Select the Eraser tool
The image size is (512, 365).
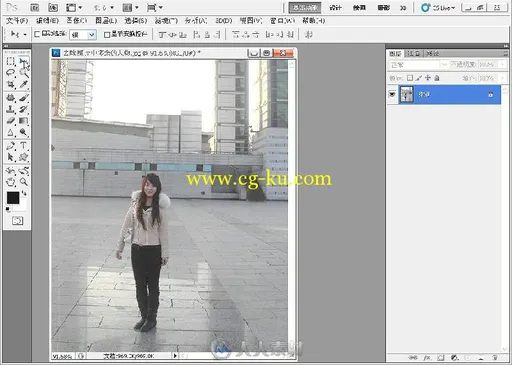pyautogui.click(x=11, y=121)
